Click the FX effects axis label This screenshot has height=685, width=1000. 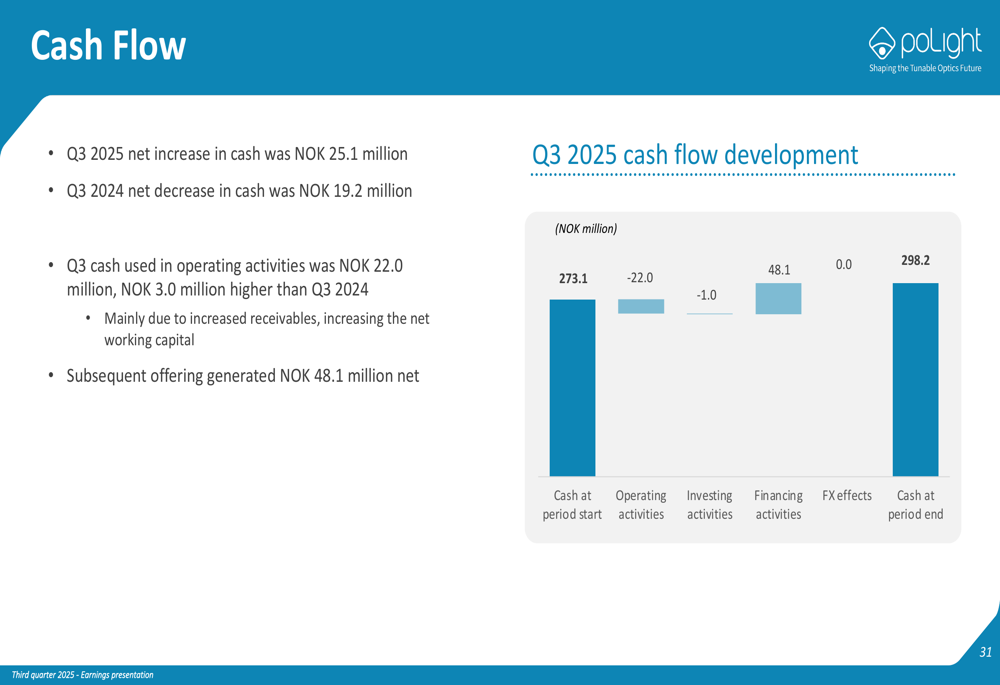coord(847,496)
